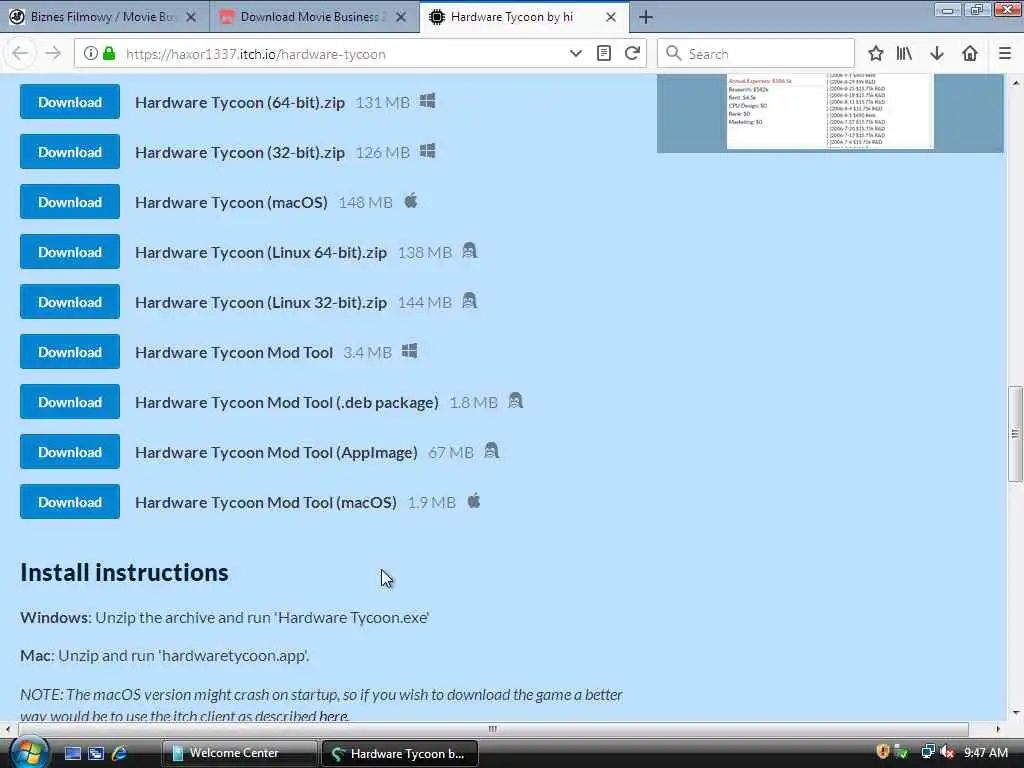Click the vertical scrollbar thumb
The width and height of the screenshot is (1024, 768).
[1015, 434]
